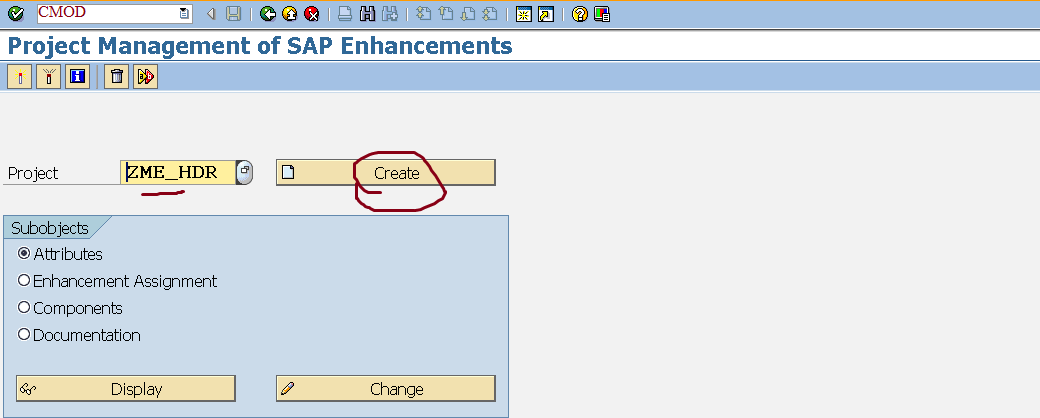Click the Next Page icon

[x=468, y=14]
